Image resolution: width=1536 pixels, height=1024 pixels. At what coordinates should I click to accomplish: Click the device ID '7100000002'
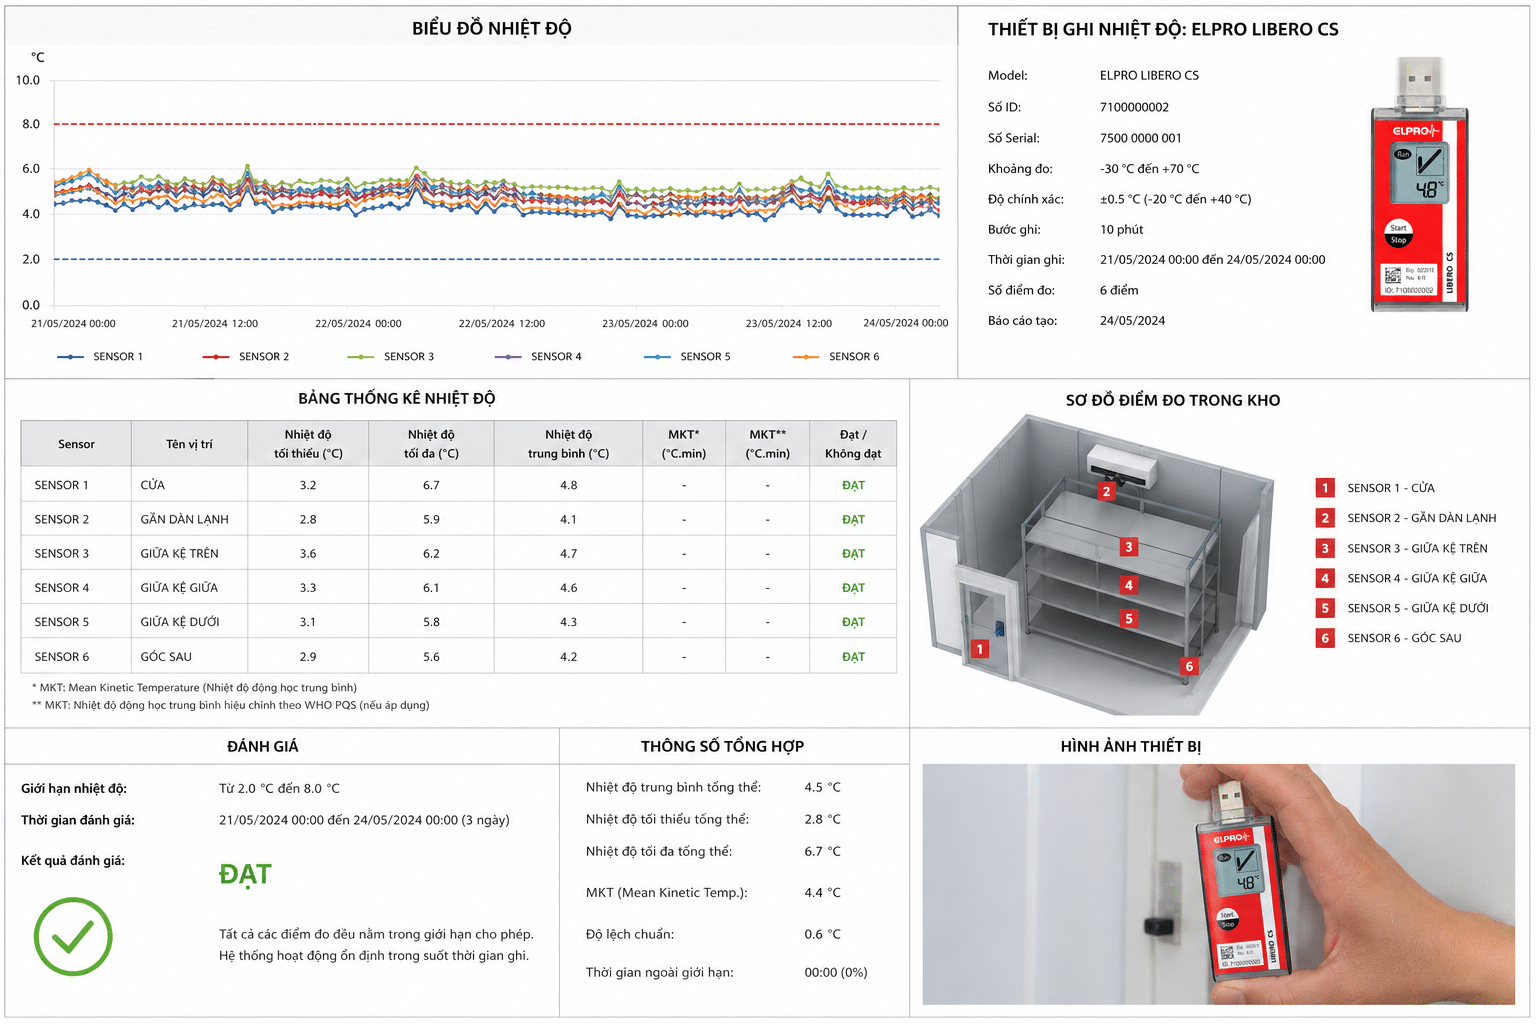tap(1134, 107)
